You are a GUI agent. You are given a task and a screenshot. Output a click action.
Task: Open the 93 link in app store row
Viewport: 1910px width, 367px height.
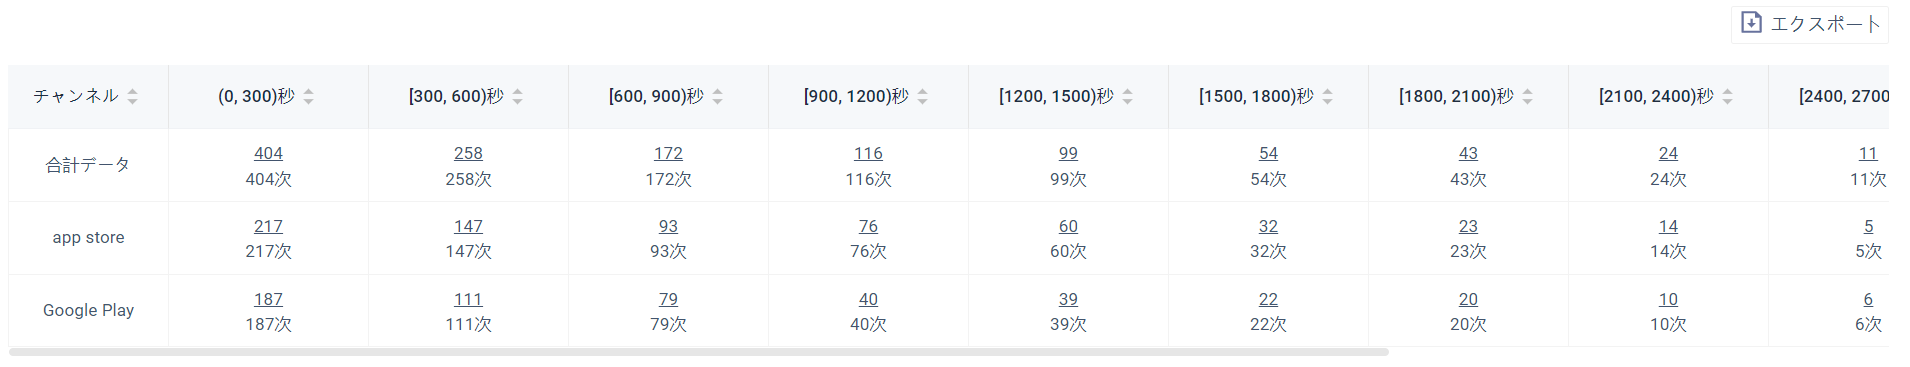(x=668, y=226)
